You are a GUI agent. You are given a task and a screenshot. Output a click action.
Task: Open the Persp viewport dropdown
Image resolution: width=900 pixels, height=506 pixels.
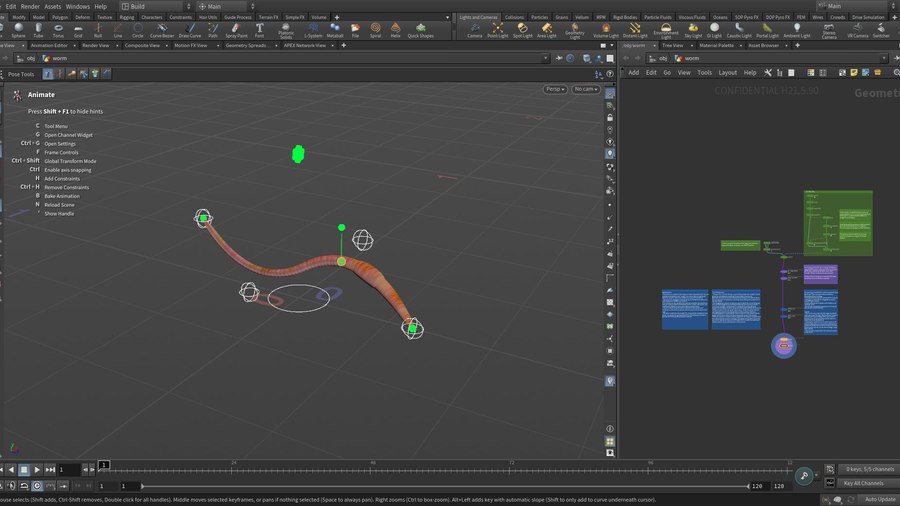[x=555, y=89]
